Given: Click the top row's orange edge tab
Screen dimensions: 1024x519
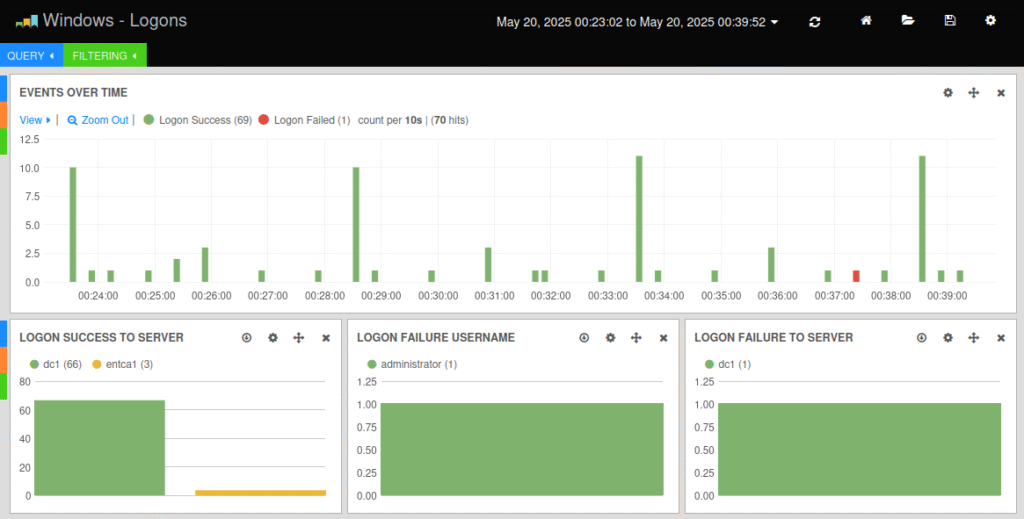Looking at the screenshot, I should pyautogui.click(x=3, y=115).
